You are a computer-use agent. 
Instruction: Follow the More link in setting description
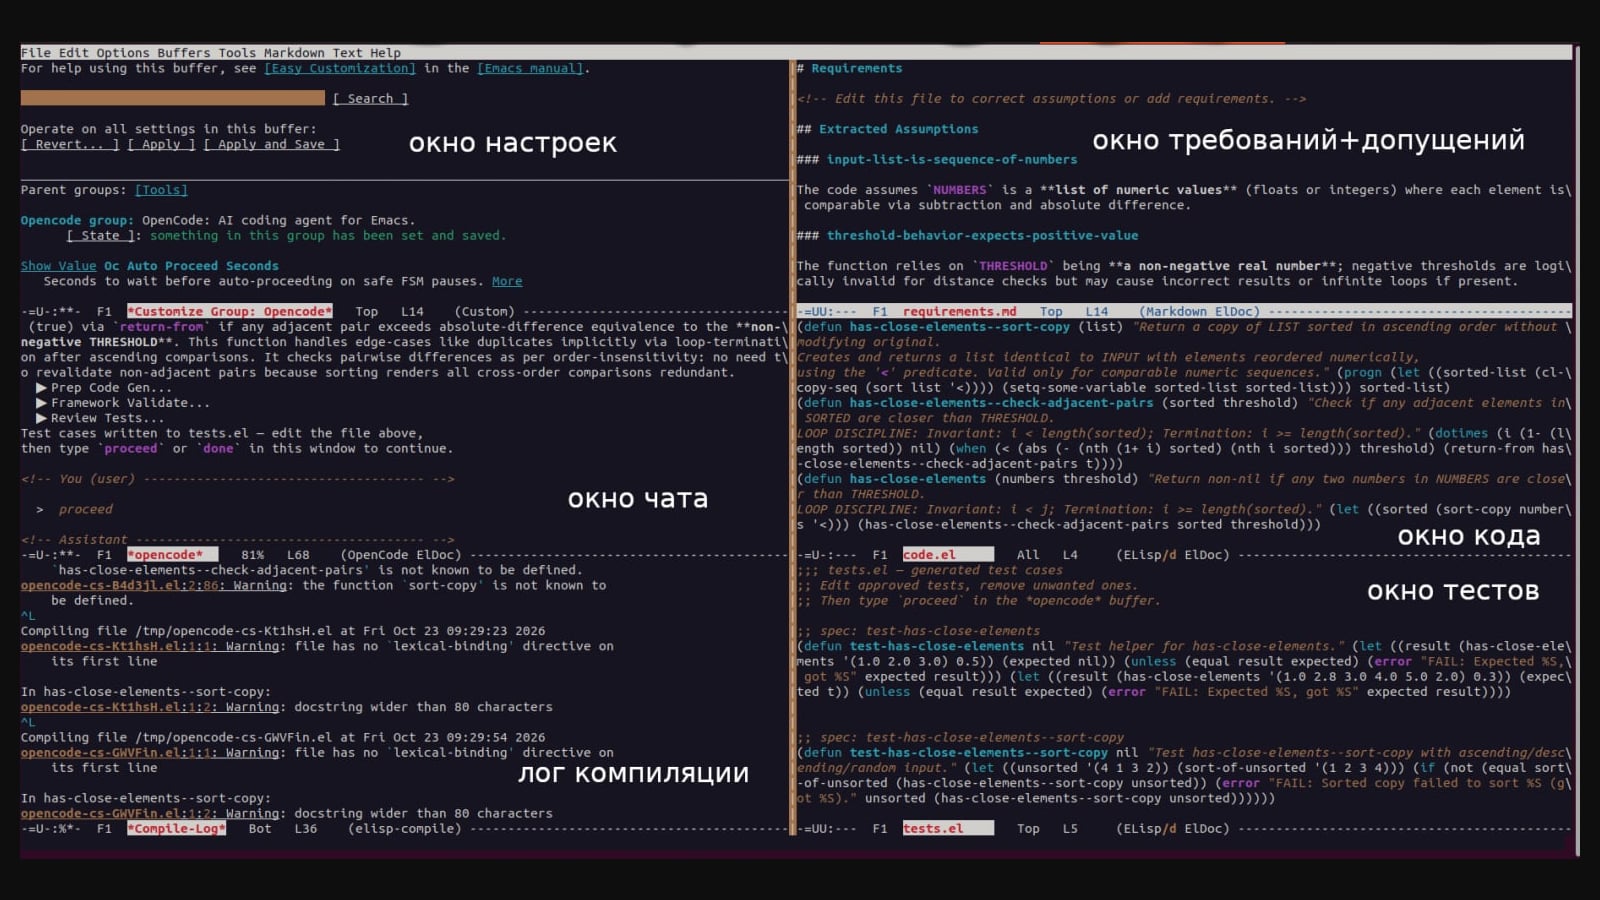(x=507, y=281)
